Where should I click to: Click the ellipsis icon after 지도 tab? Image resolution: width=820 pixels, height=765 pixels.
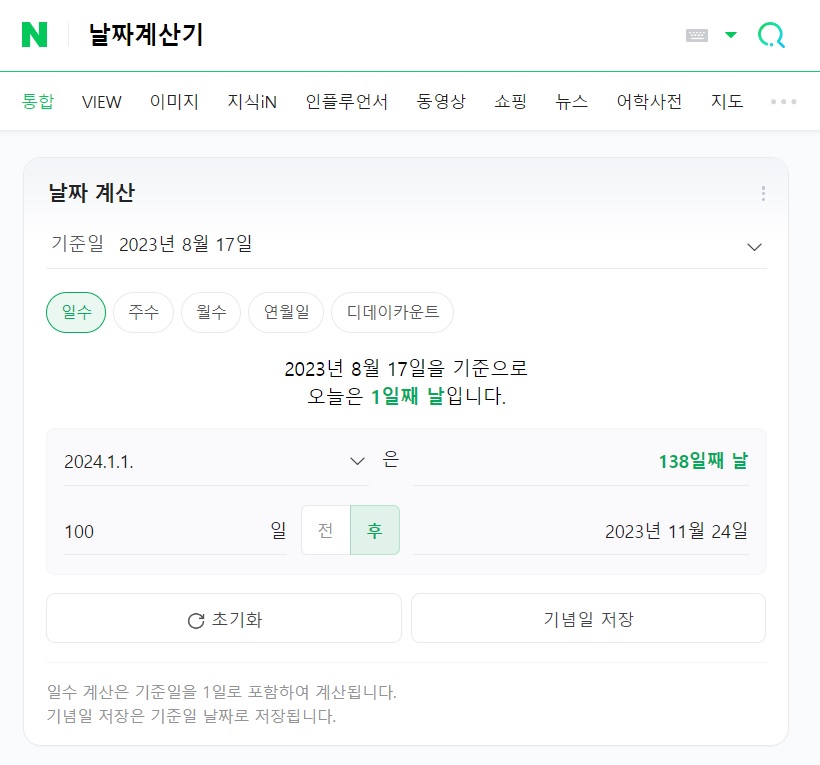tap(782, 101)
